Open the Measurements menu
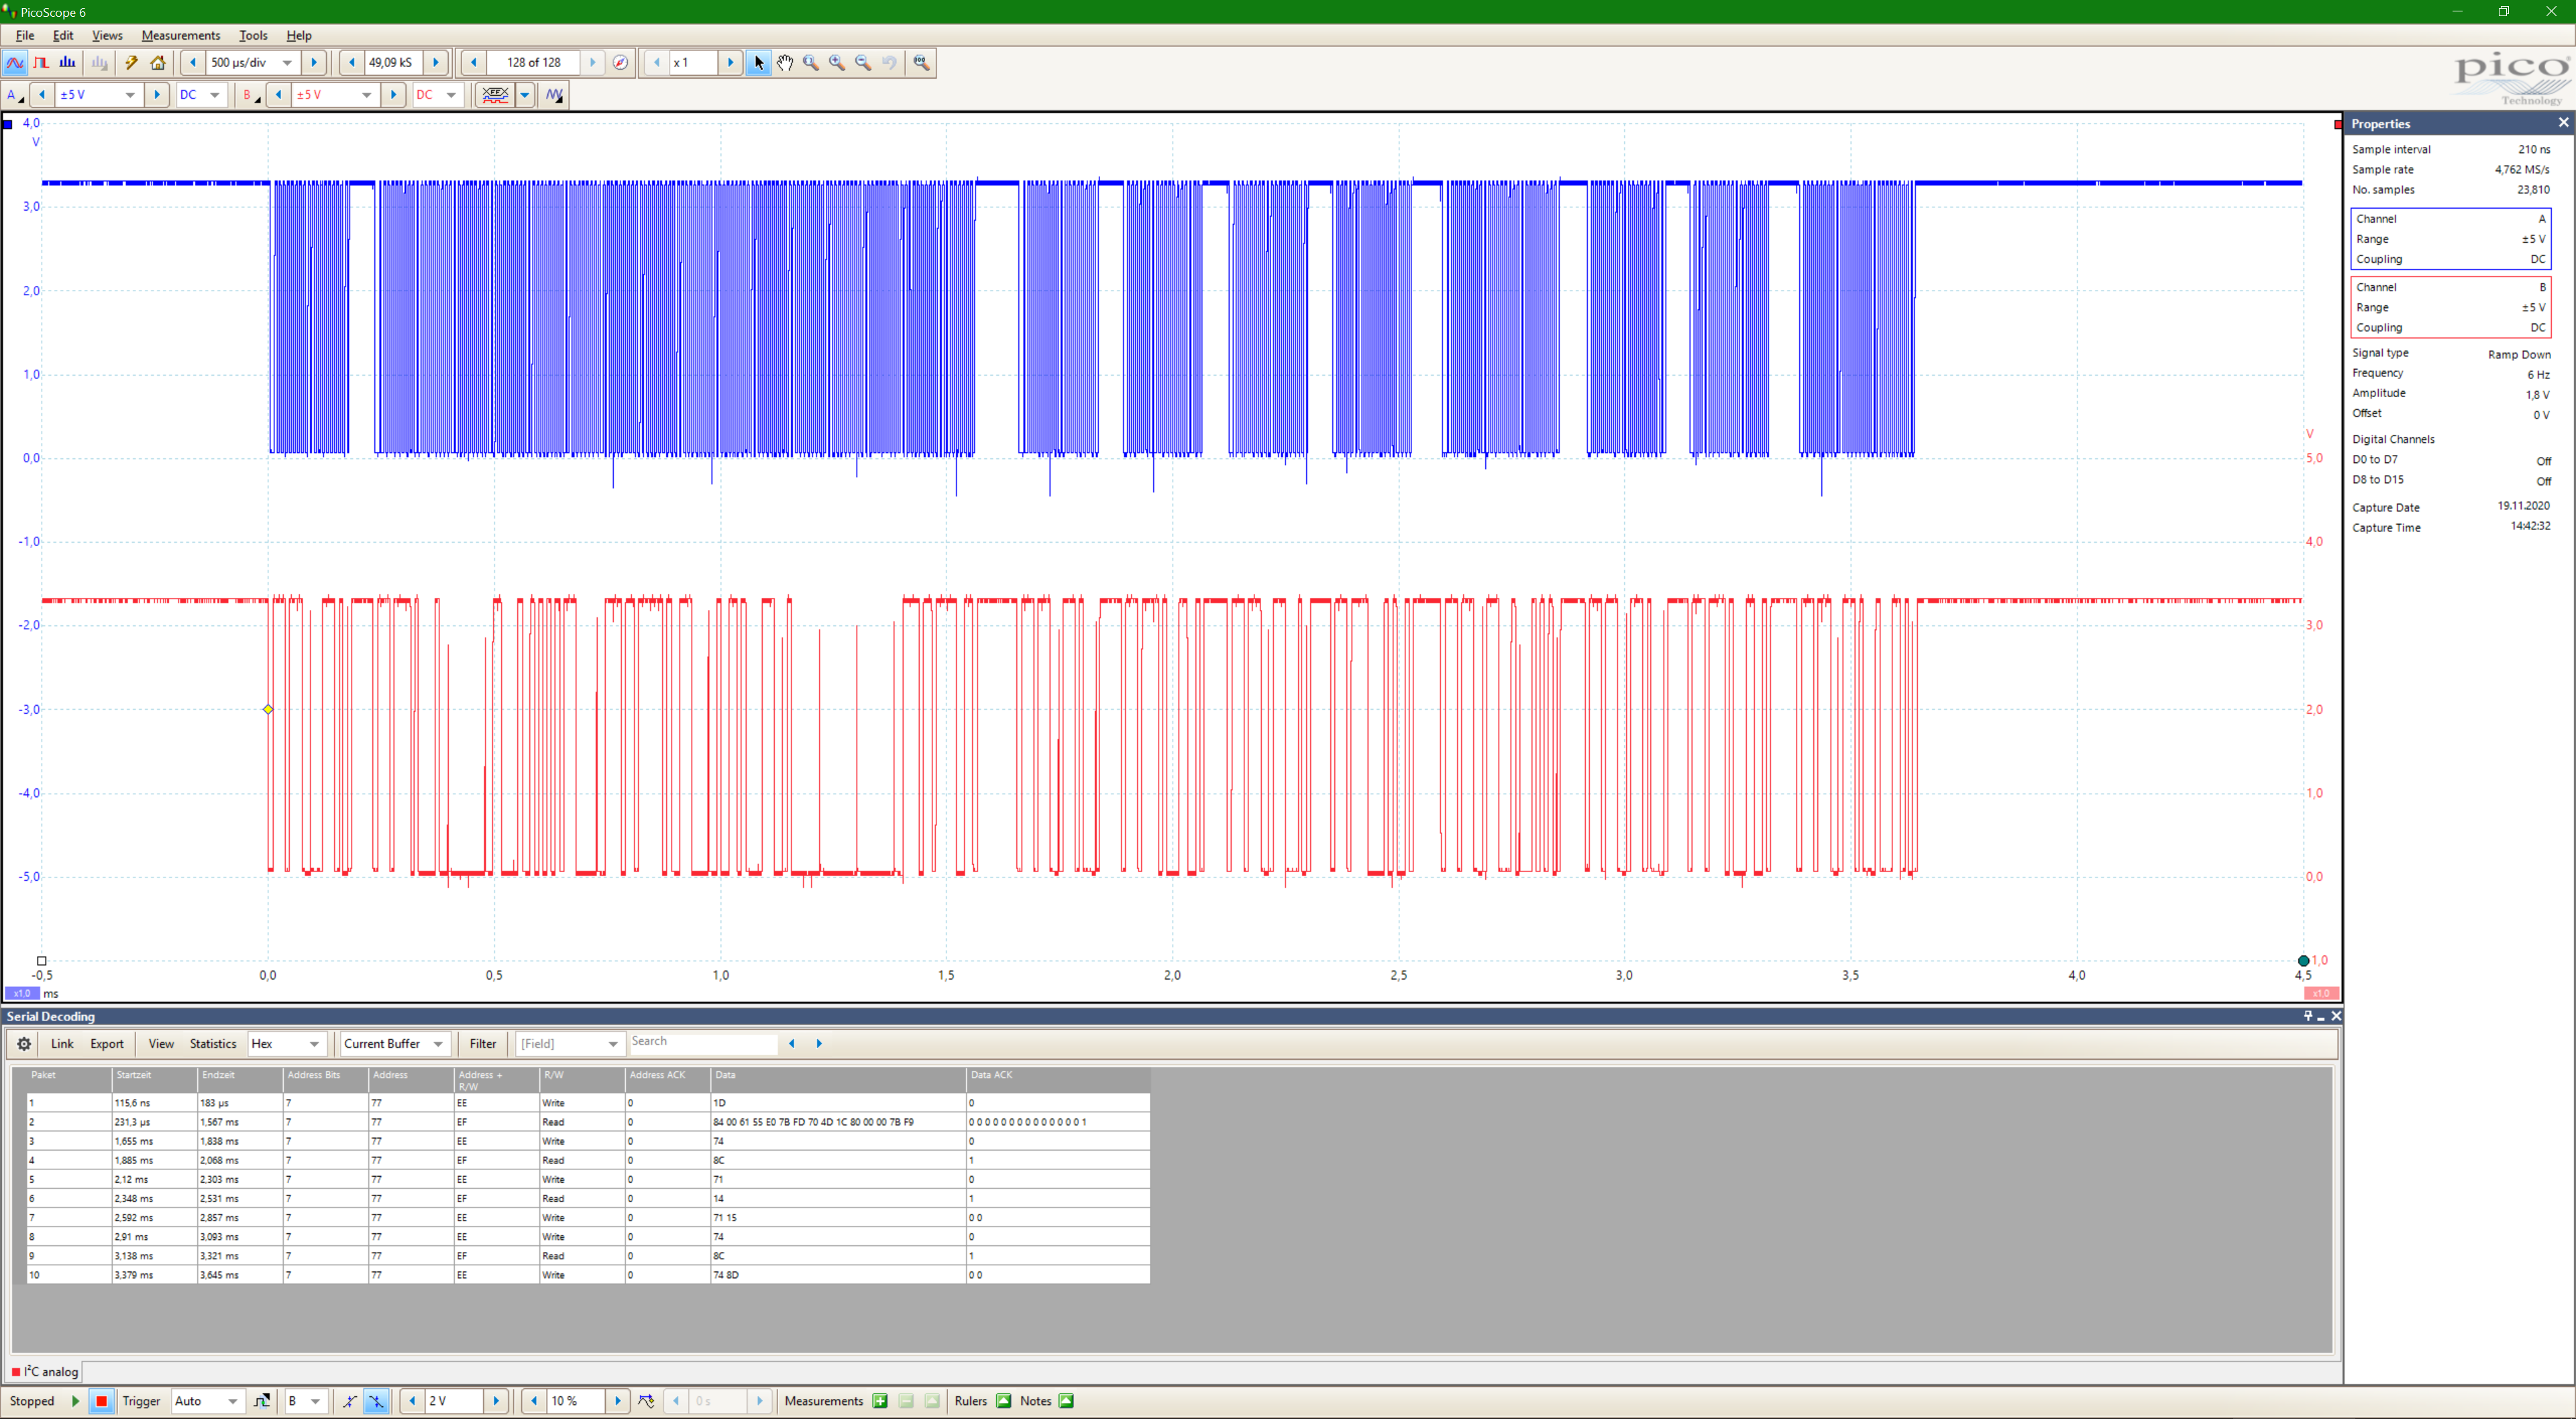 [180, 35]
